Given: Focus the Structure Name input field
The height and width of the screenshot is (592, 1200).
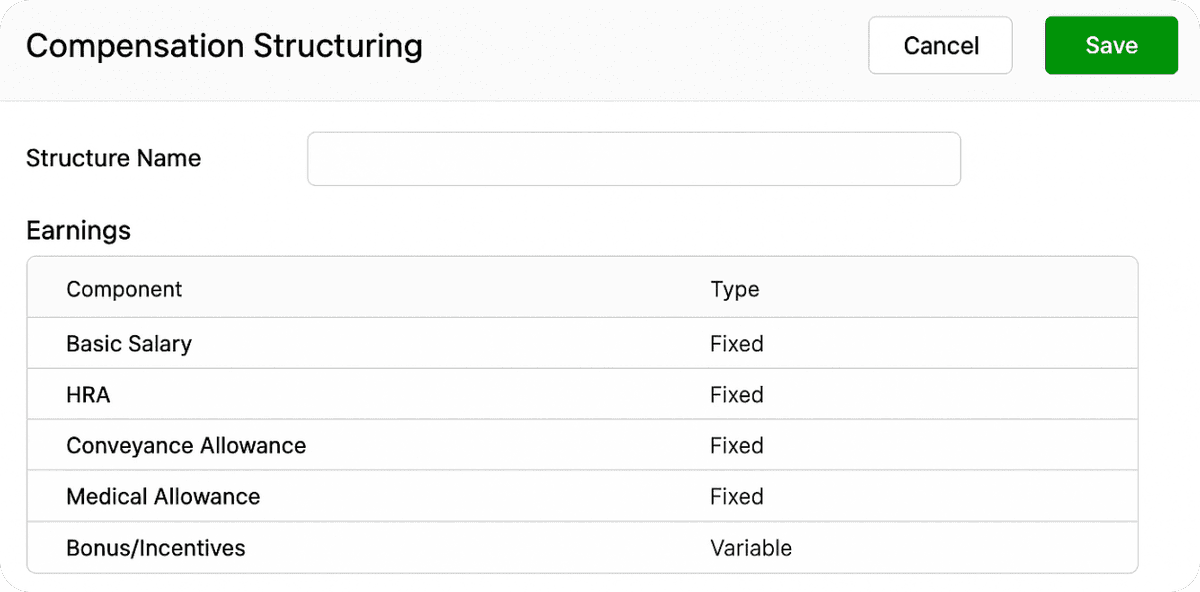Looking at the screenshot, I should [633, 159].
